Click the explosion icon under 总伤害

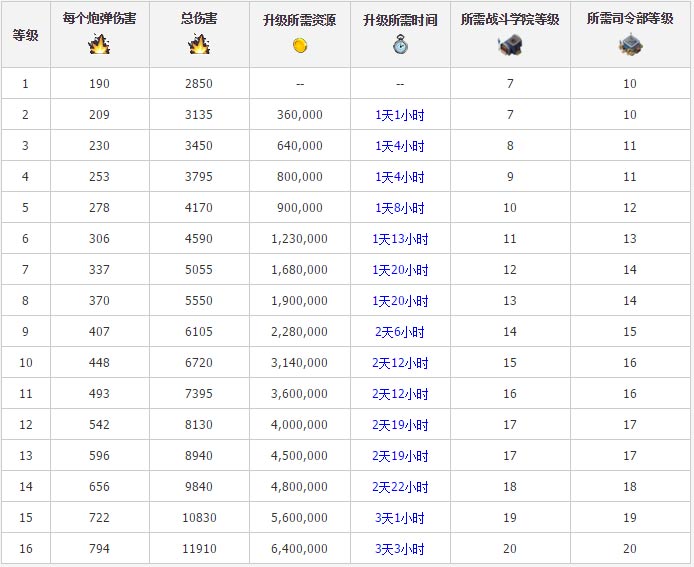coord(199,44)
